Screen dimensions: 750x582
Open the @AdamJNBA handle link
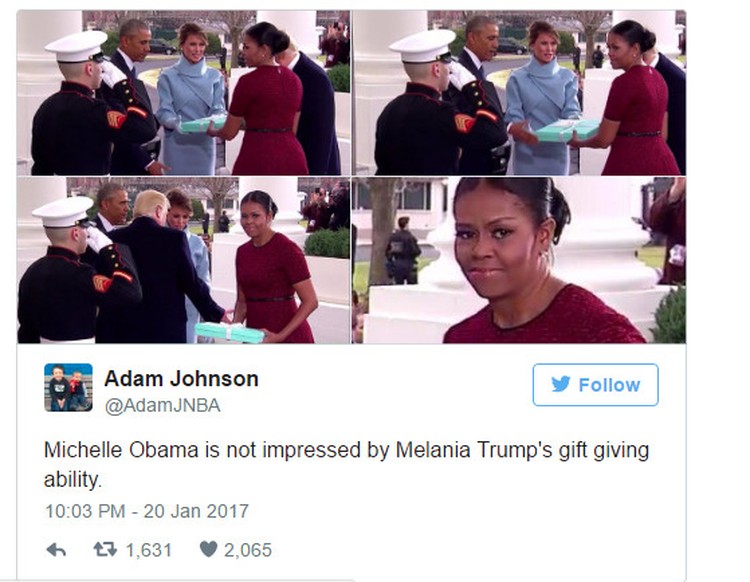(x=163, y=406)
